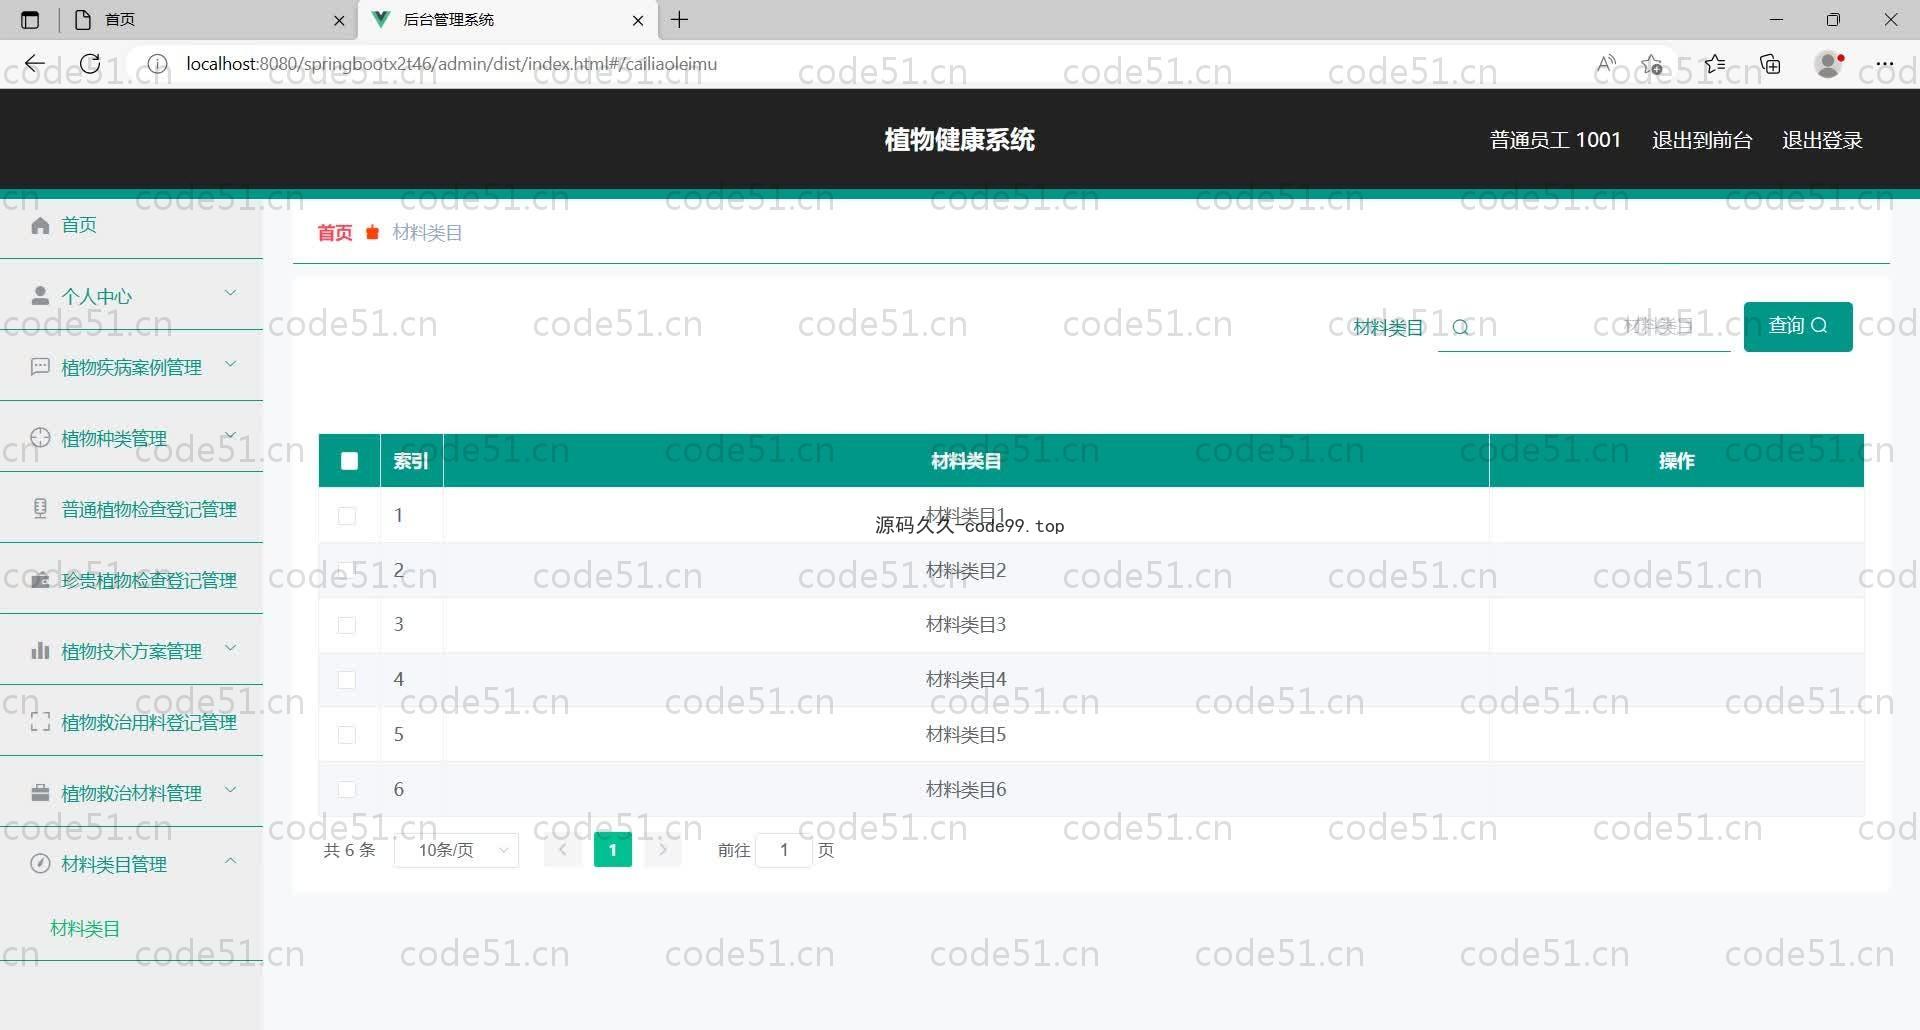Open a new browser tab with plus
The height and width of the screenshot is (1030, 1920).
coord(679,19)
